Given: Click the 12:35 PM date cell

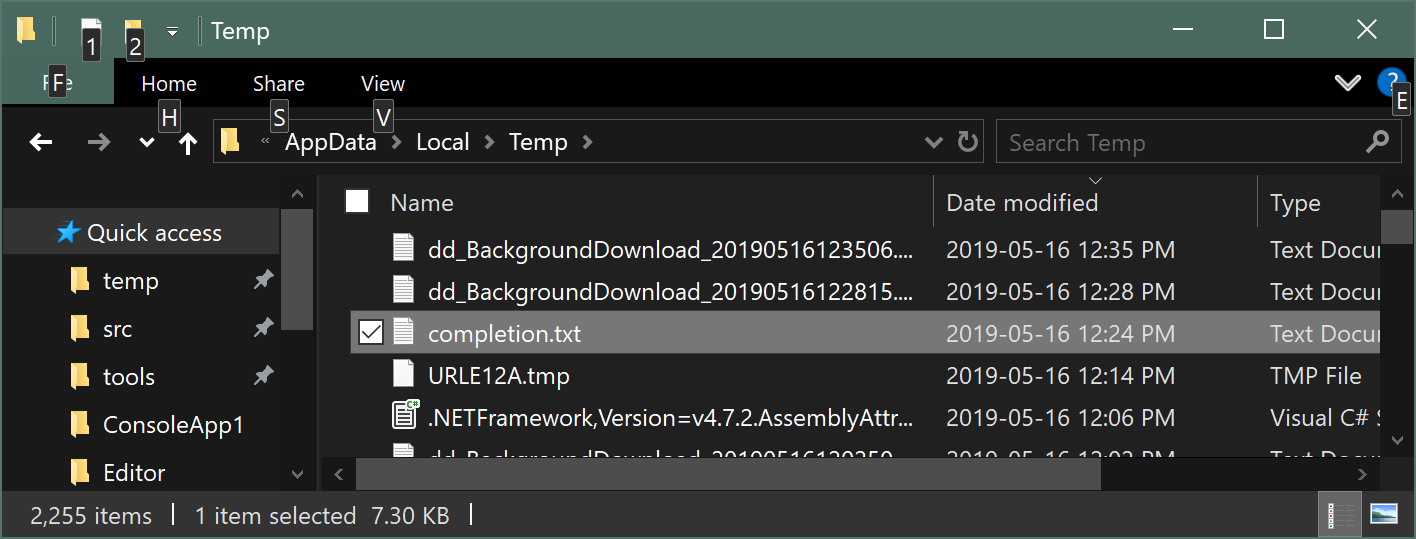Looking at the screenshot, I should coord(1060,250).
